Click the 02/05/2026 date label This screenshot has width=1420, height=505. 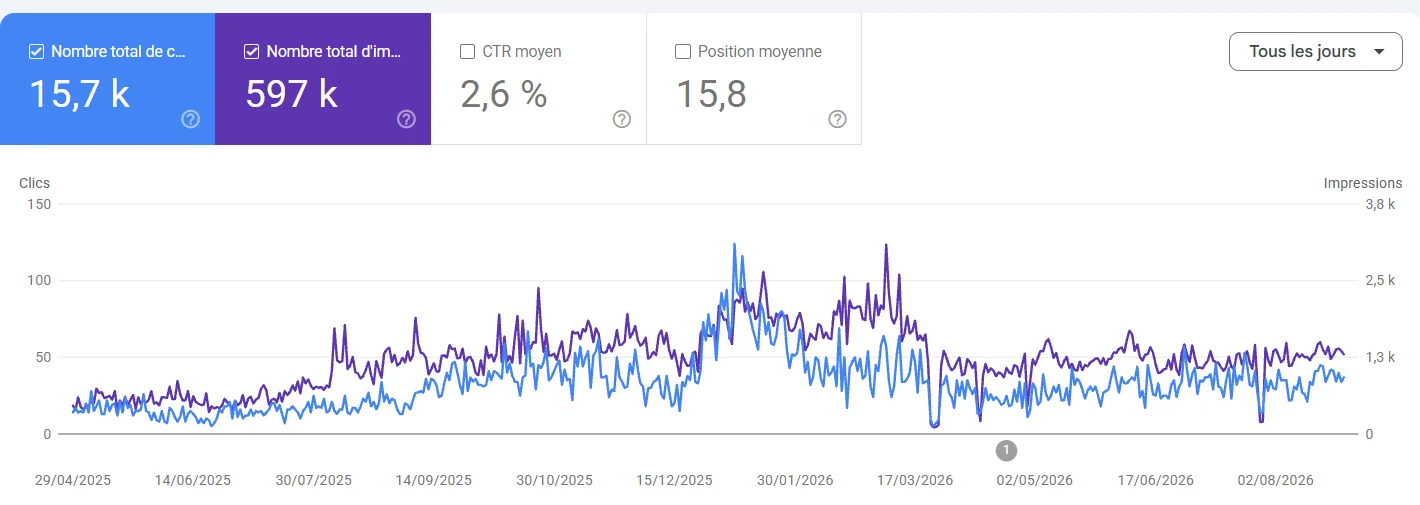point(1035,480)
